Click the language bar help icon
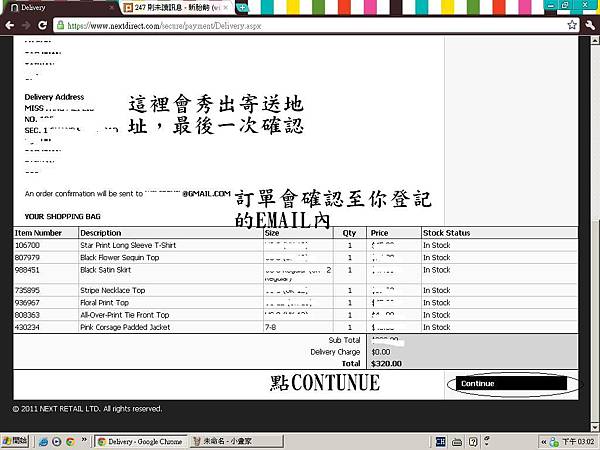This screenshot has height=450, width=600. pos(473,442)
